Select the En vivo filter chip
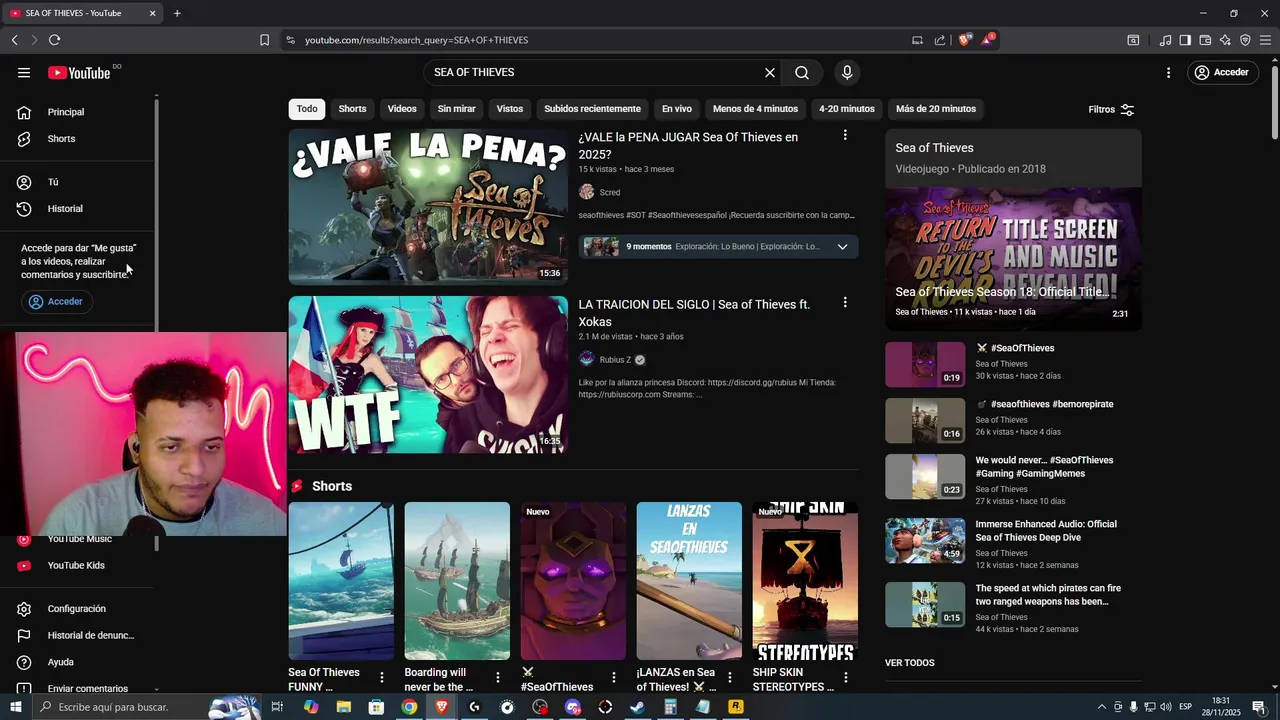Viewport: 1280px width, 720px height. point(677,109)
